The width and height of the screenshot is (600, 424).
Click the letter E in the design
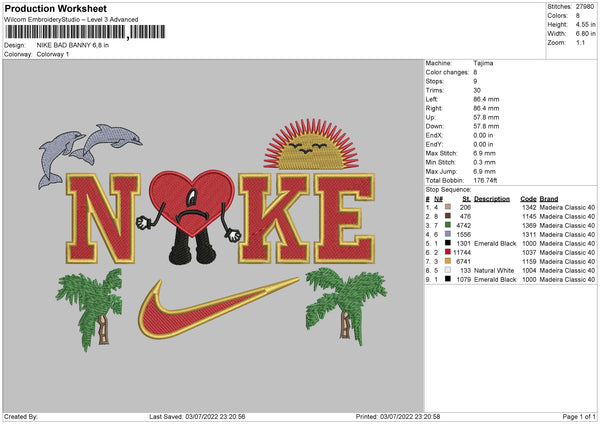(x=344, y=219)
